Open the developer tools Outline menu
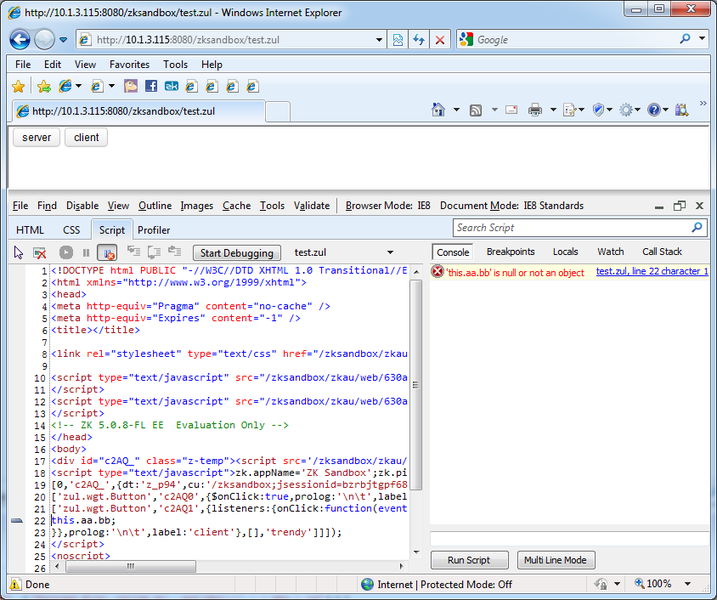 click(155, 206)
